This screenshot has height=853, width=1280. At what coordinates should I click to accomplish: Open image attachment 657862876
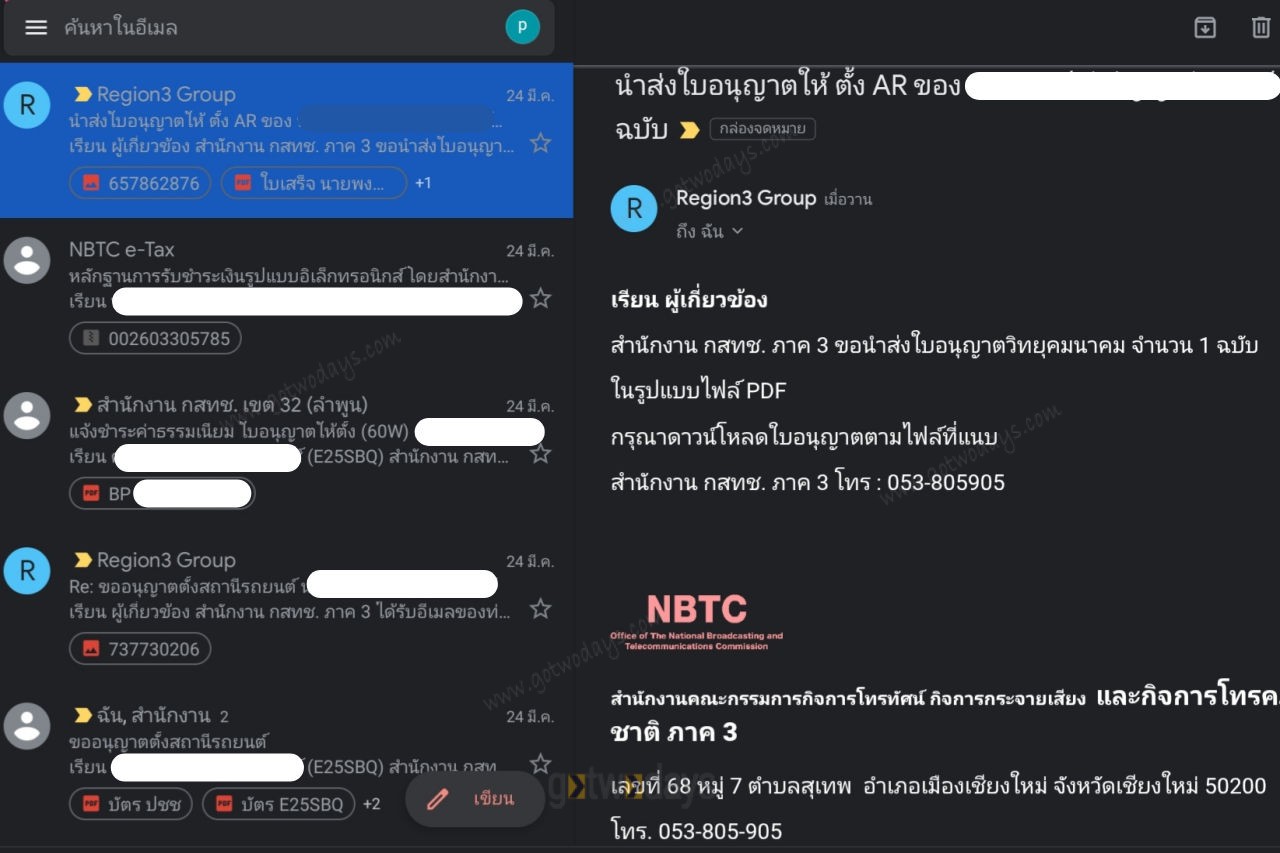(x=140, y=183)
